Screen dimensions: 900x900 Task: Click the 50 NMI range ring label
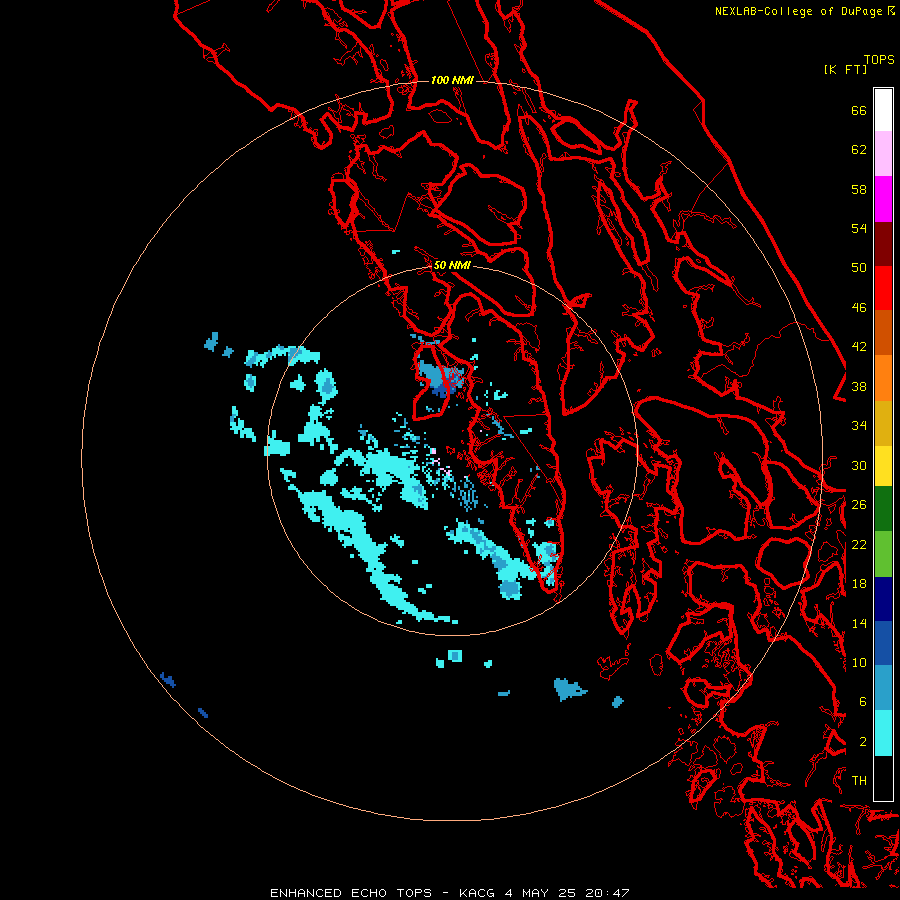click(452, 265)
